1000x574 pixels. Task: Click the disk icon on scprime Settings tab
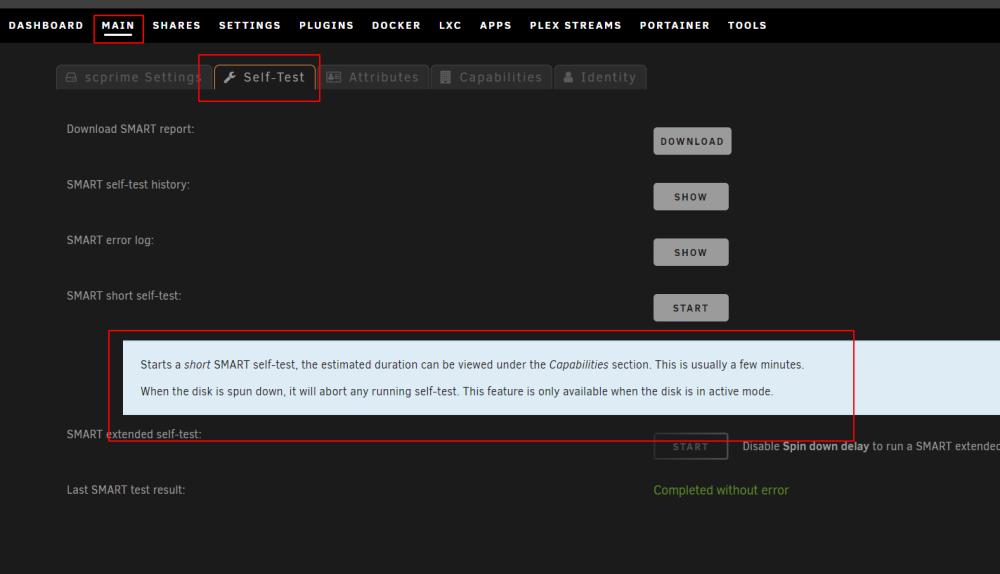click(x=71, y=77)
